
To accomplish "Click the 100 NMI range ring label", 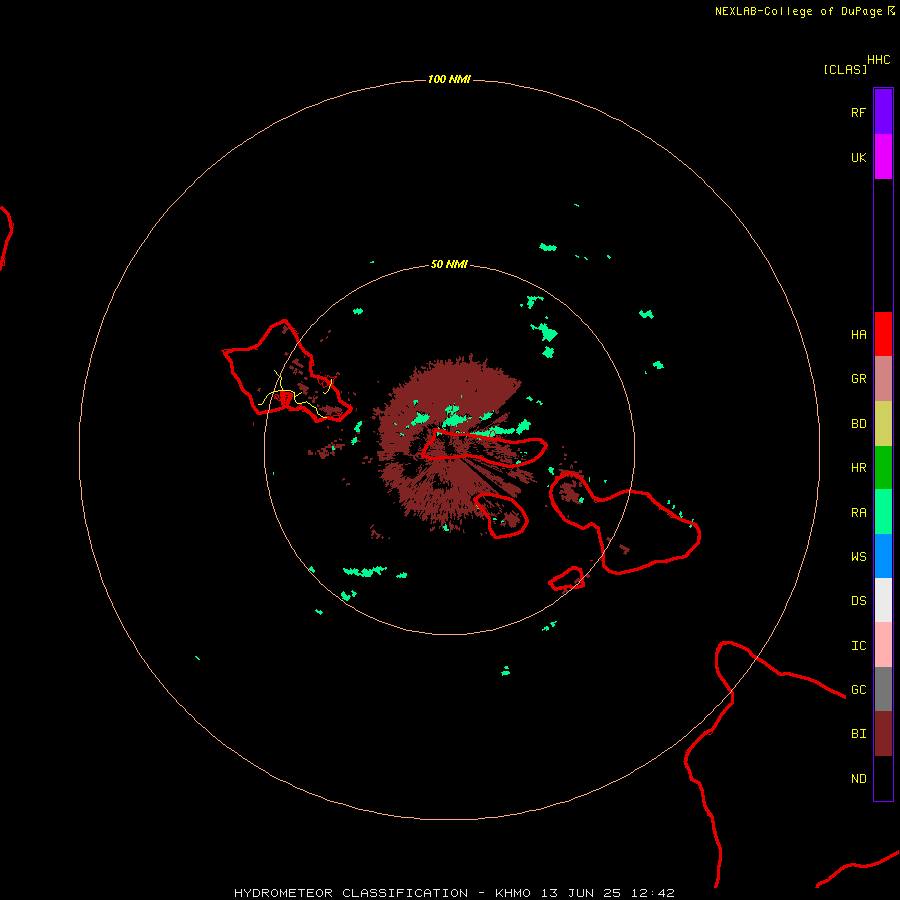I will pos(449,79).
